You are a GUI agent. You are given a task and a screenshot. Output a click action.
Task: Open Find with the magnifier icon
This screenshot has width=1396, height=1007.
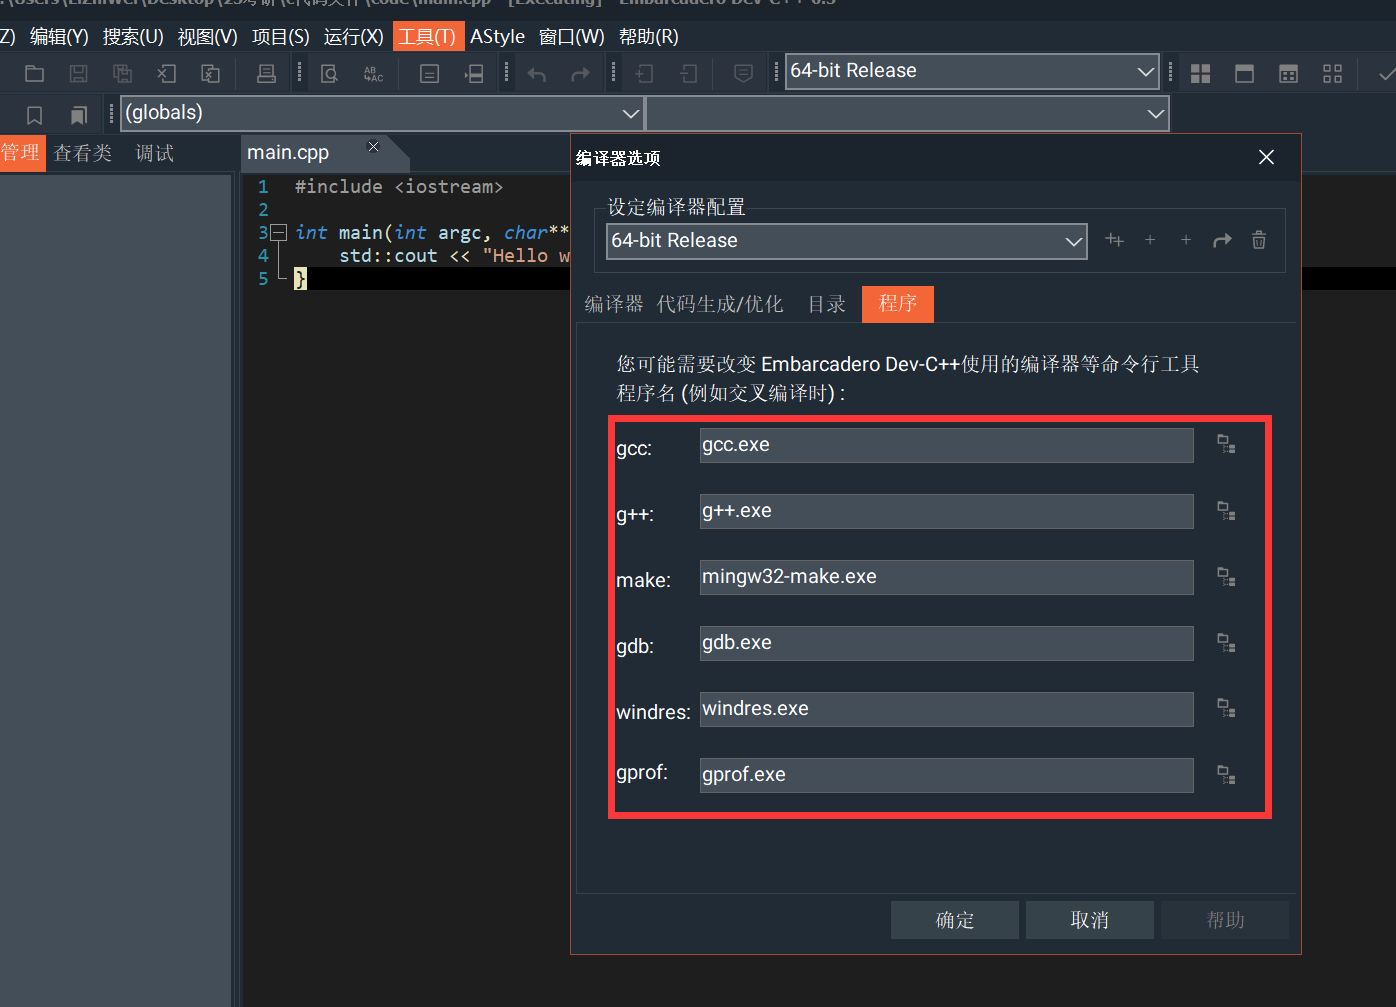tap(329, 73)
